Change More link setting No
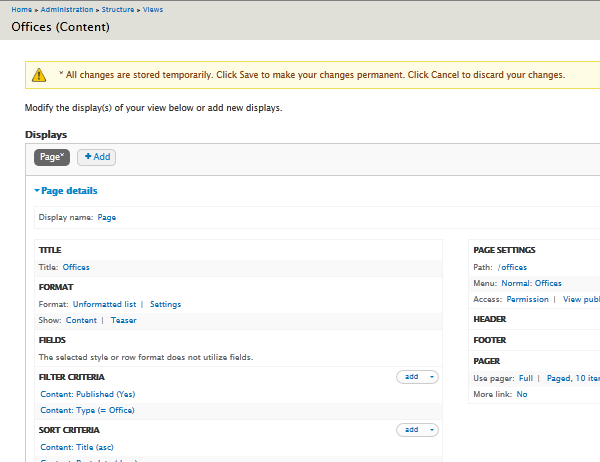600x462 pixels. (522, 395)
